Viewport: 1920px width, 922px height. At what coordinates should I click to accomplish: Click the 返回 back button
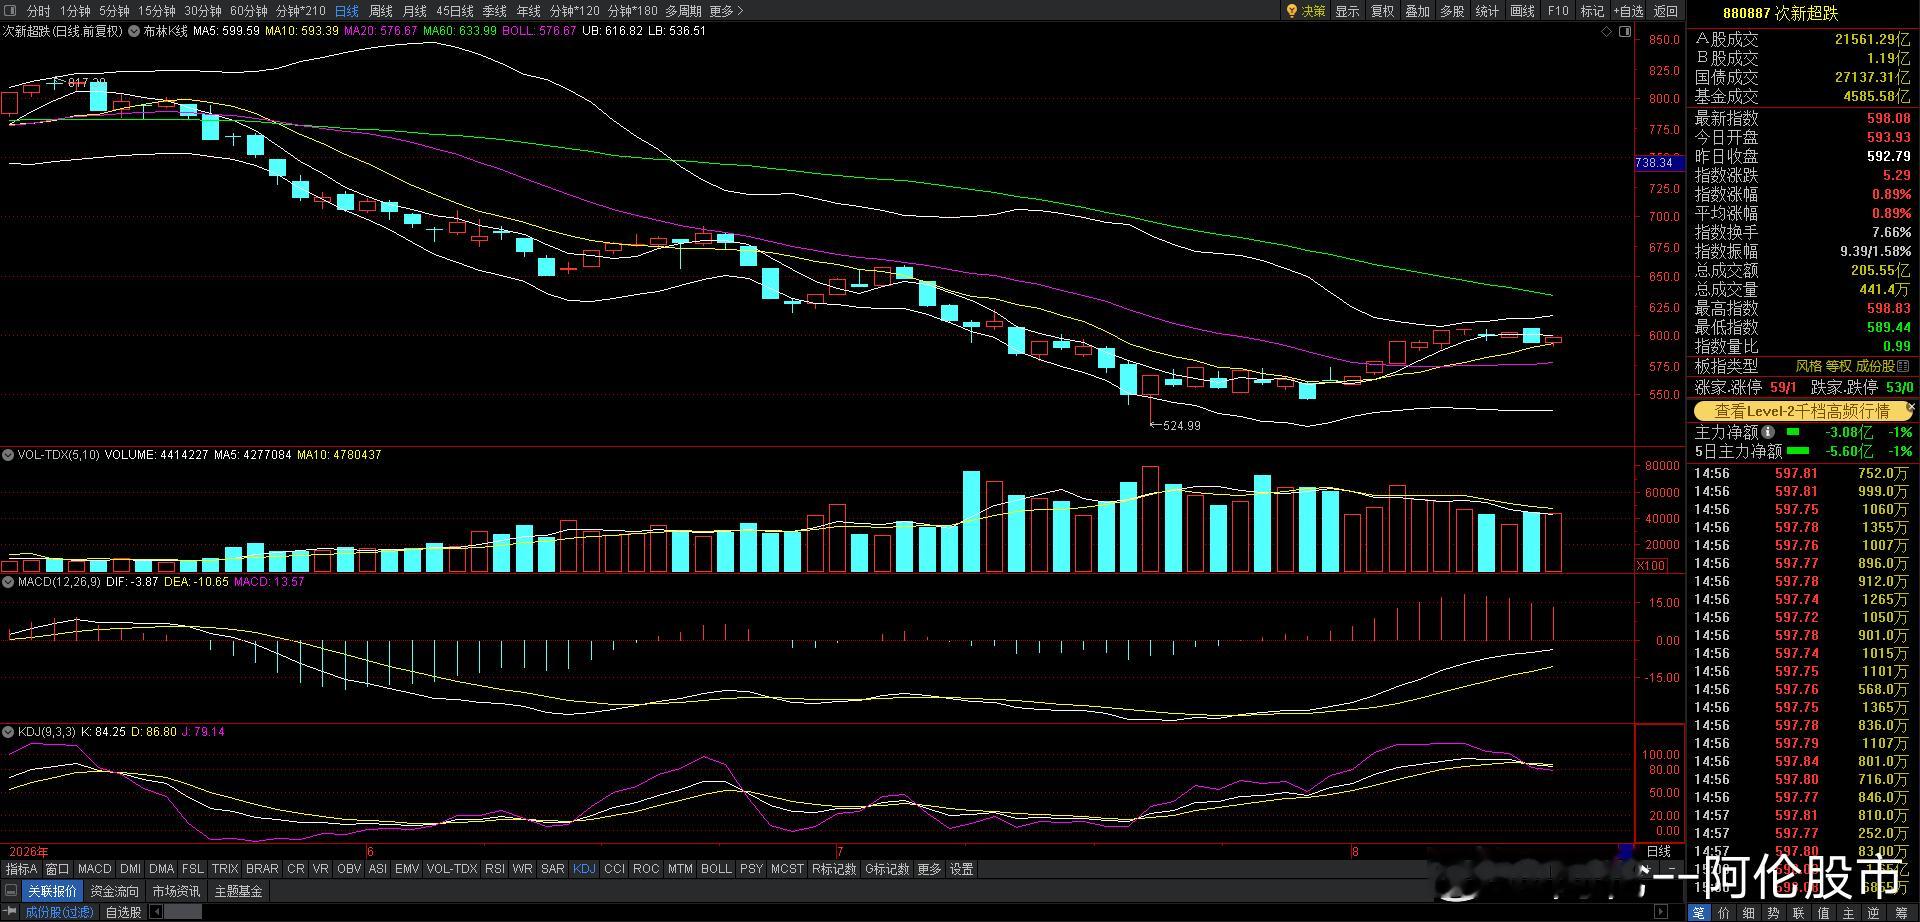(1666, 11)
